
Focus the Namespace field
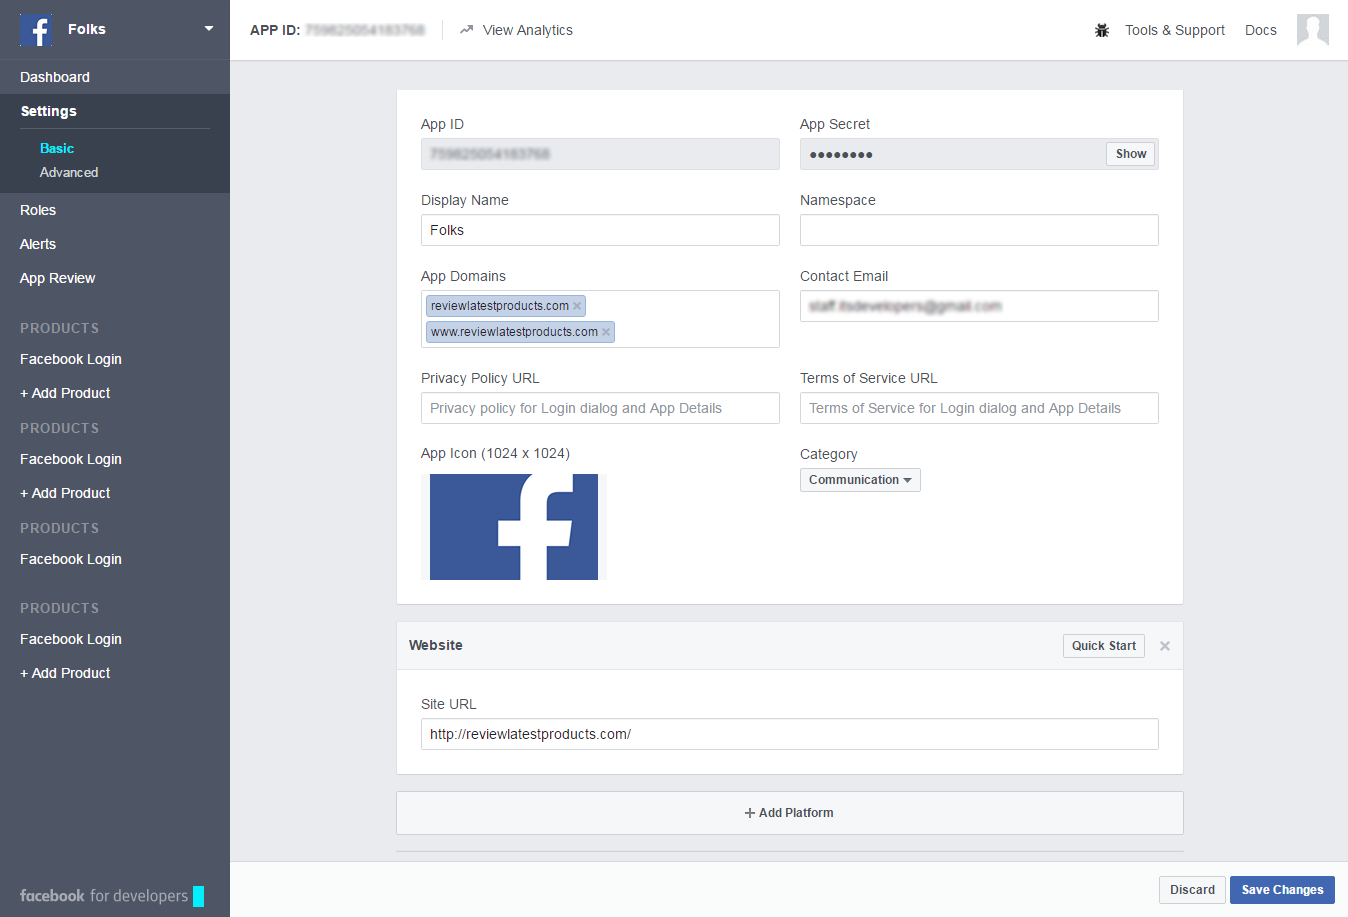[979, 230]
